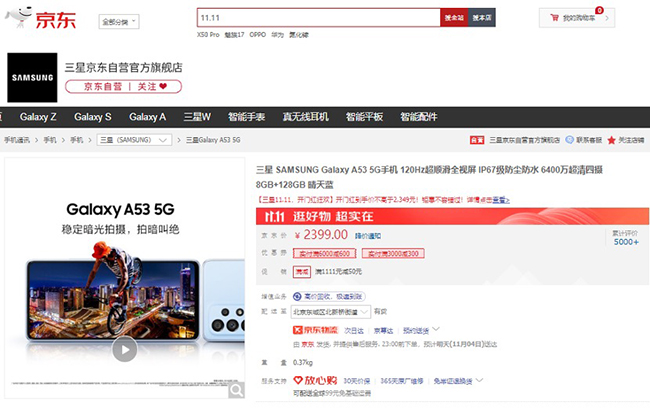Click the JD.com (京东) logo
Screen dimensions: 650x409
[40, 18]
